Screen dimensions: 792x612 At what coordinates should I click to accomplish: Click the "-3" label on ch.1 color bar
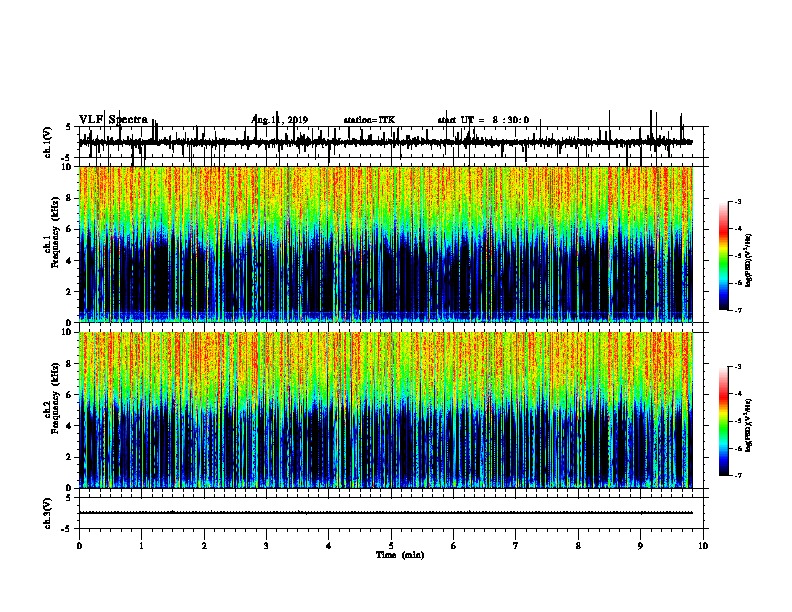[x=738, y=201]
